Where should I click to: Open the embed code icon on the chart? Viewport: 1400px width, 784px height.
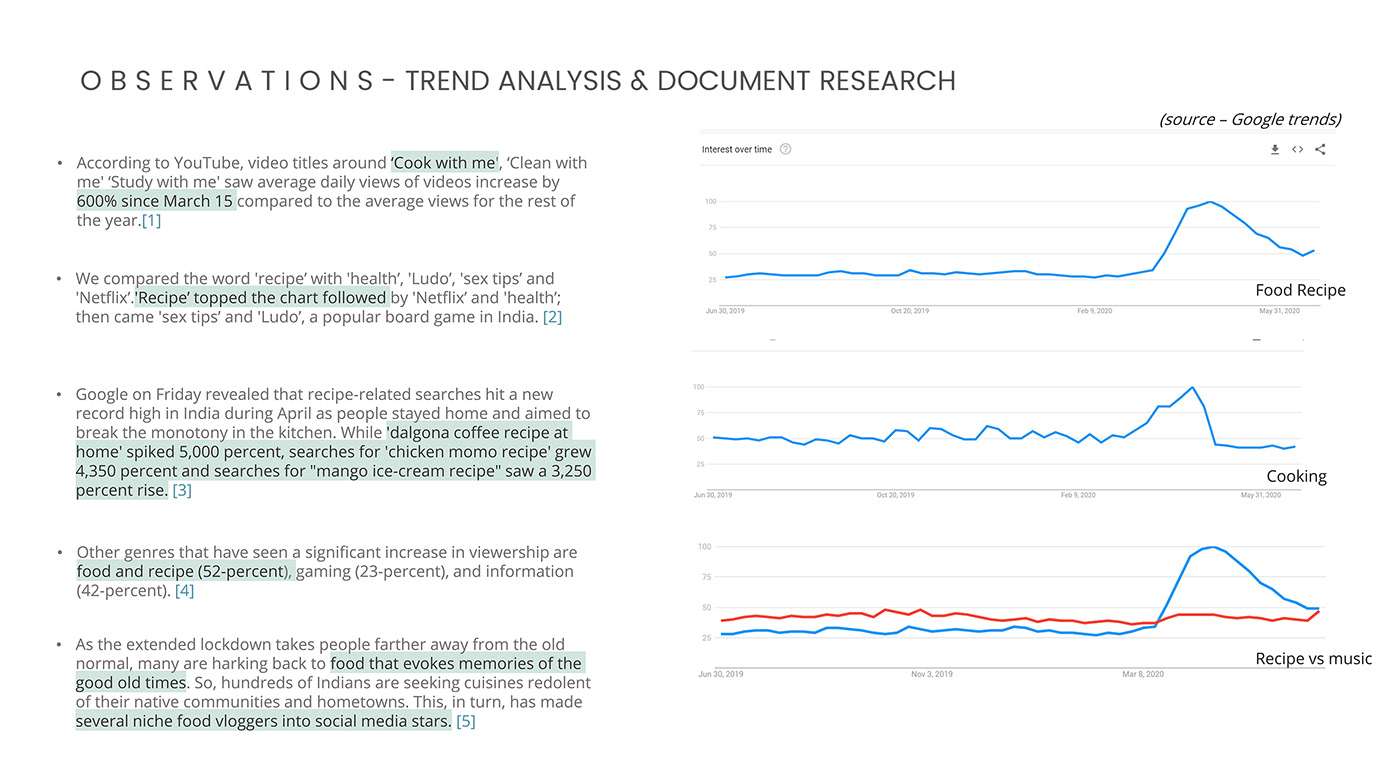(x=1297, y=150)
